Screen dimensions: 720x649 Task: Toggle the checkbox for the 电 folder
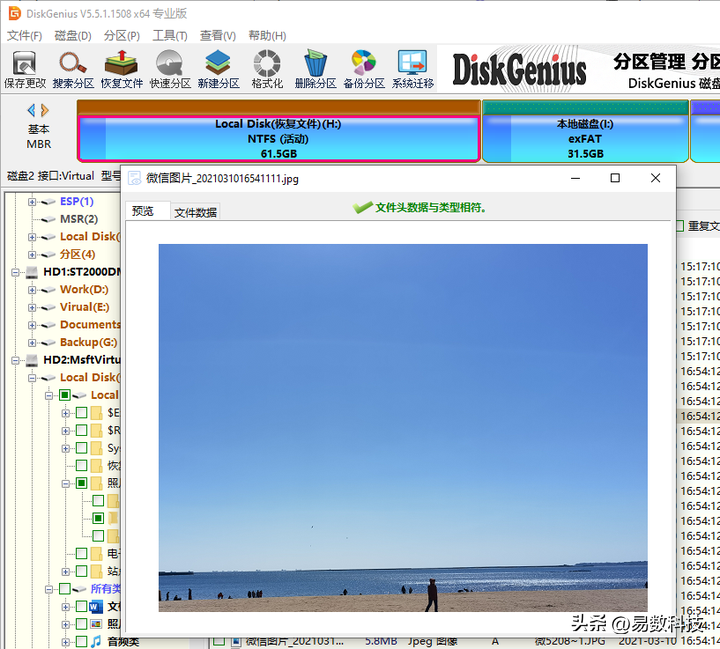click(81, 553)
